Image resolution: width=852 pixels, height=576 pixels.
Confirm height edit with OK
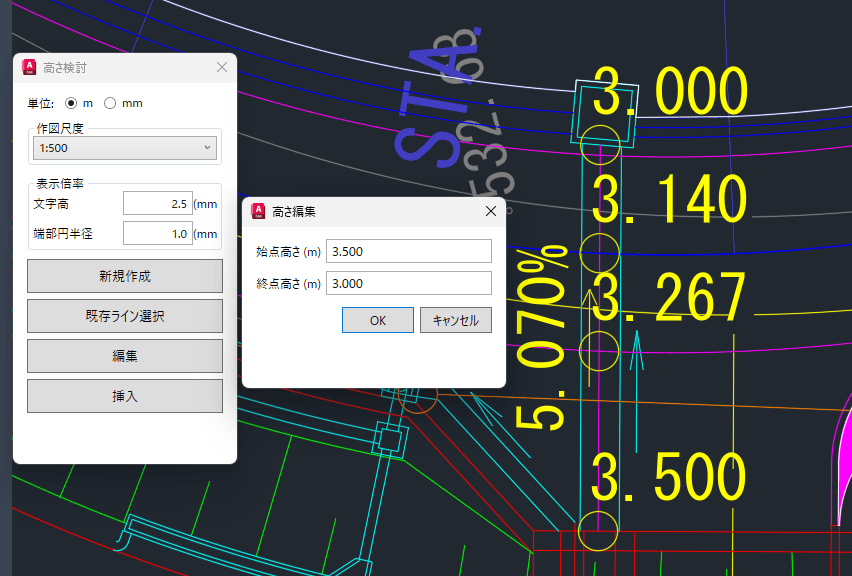pos(377,320)
